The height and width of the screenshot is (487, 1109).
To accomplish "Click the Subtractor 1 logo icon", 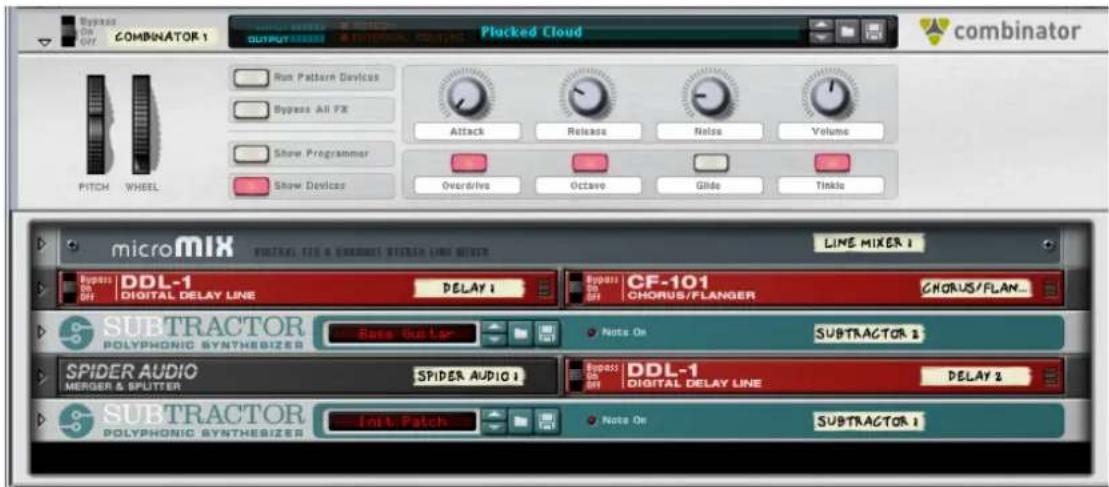I will (76, 422).
